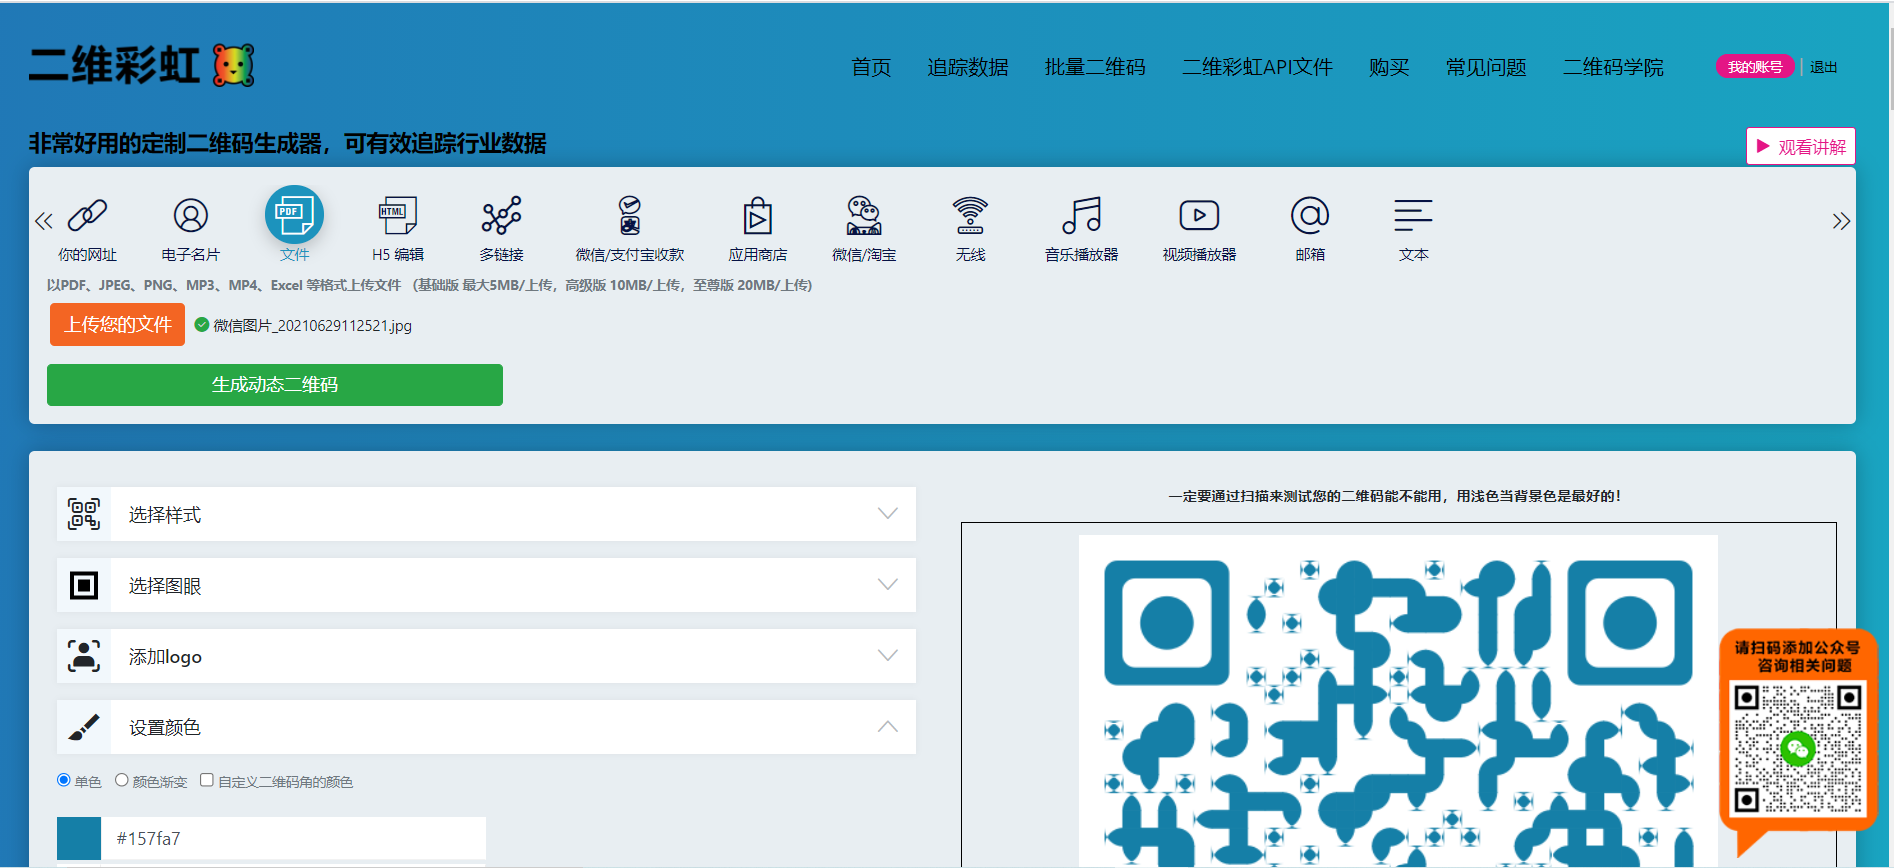
Task: Choose the 视频播放器 video player icon
Action: pos(1199,215)
